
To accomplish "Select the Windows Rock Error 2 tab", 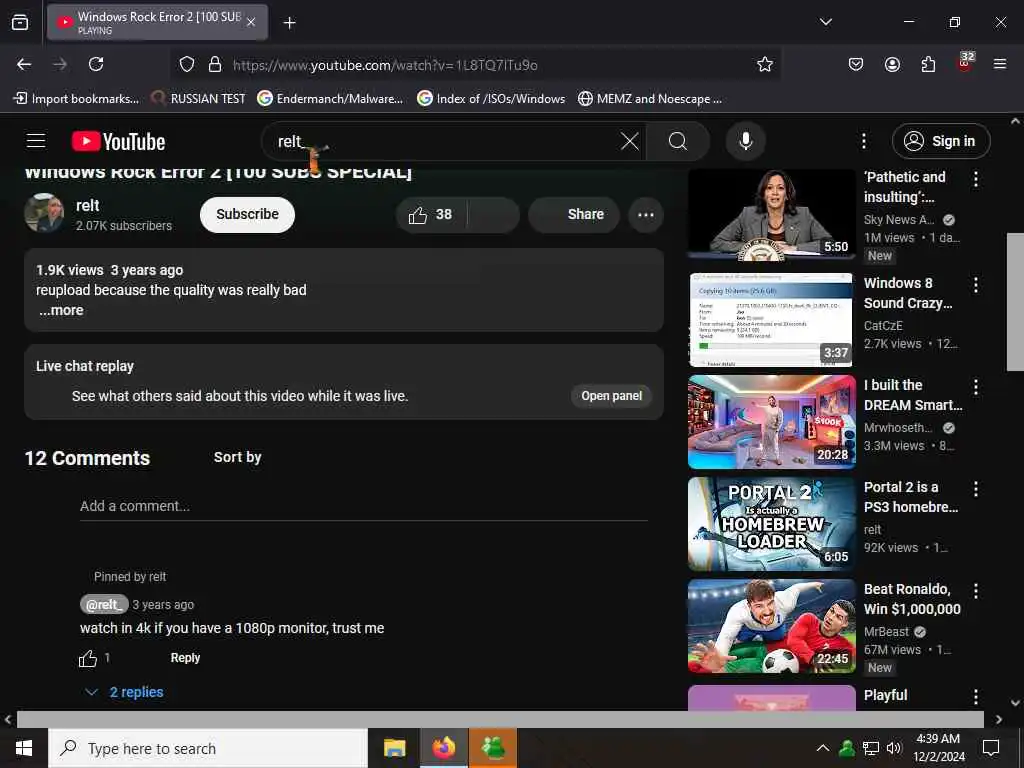I will (x=157, y=22).
